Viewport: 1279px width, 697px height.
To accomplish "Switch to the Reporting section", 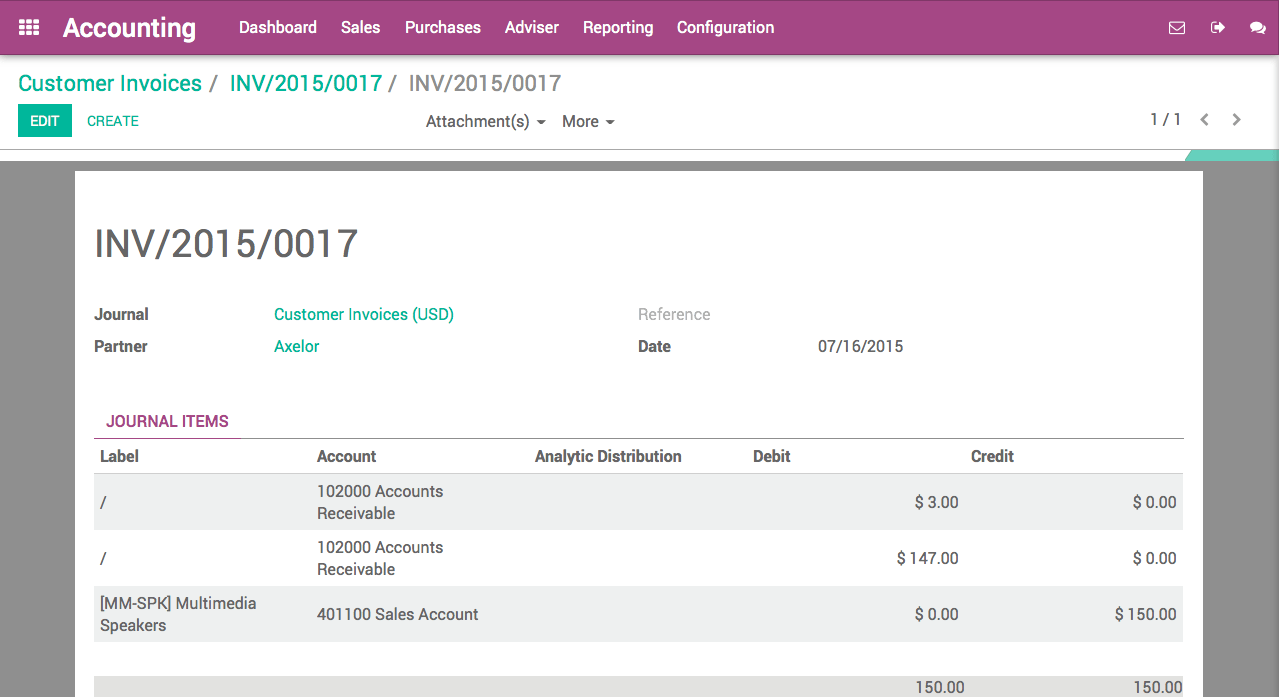I will (617, 27).
